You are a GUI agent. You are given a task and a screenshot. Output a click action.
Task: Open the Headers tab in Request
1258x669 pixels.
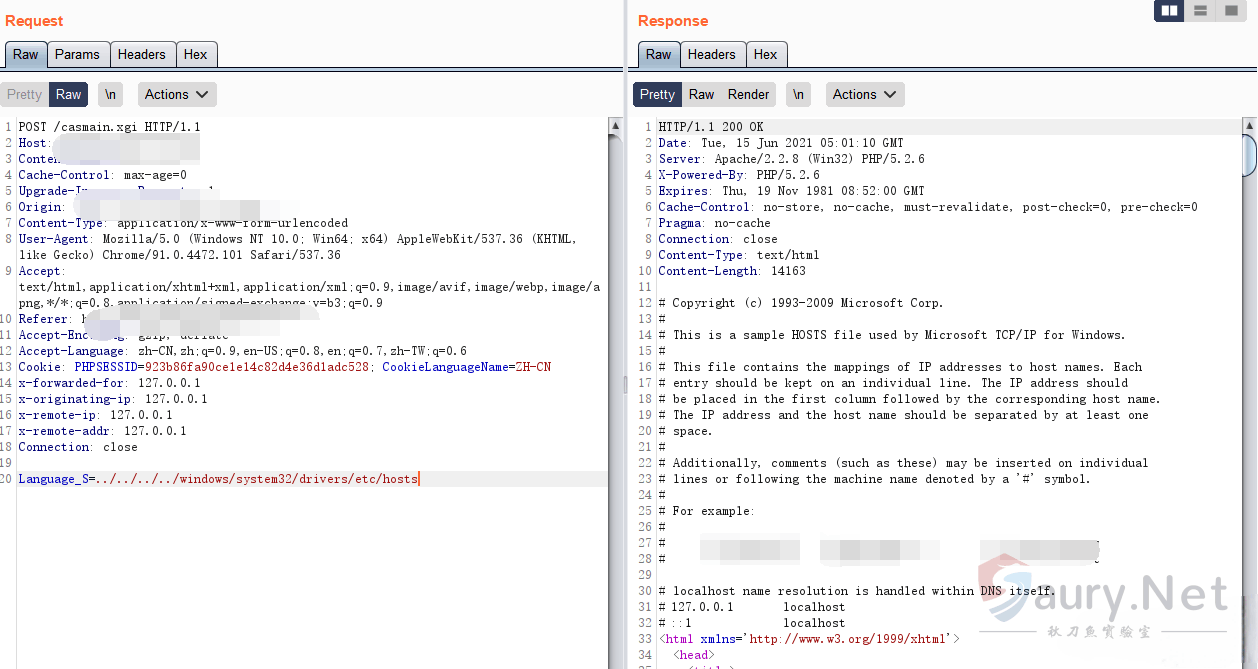coord(141,55)
